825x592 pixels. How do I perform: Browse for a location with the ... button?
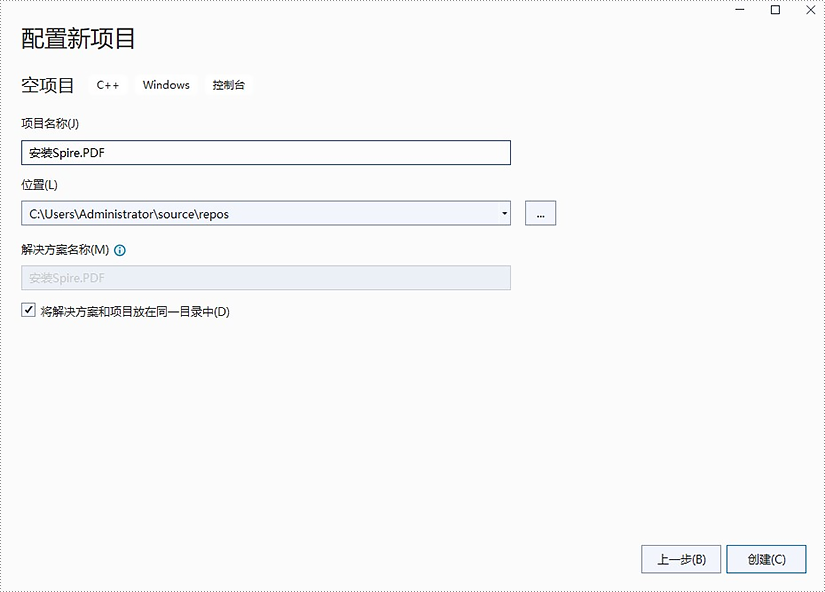tap(540, 213)
